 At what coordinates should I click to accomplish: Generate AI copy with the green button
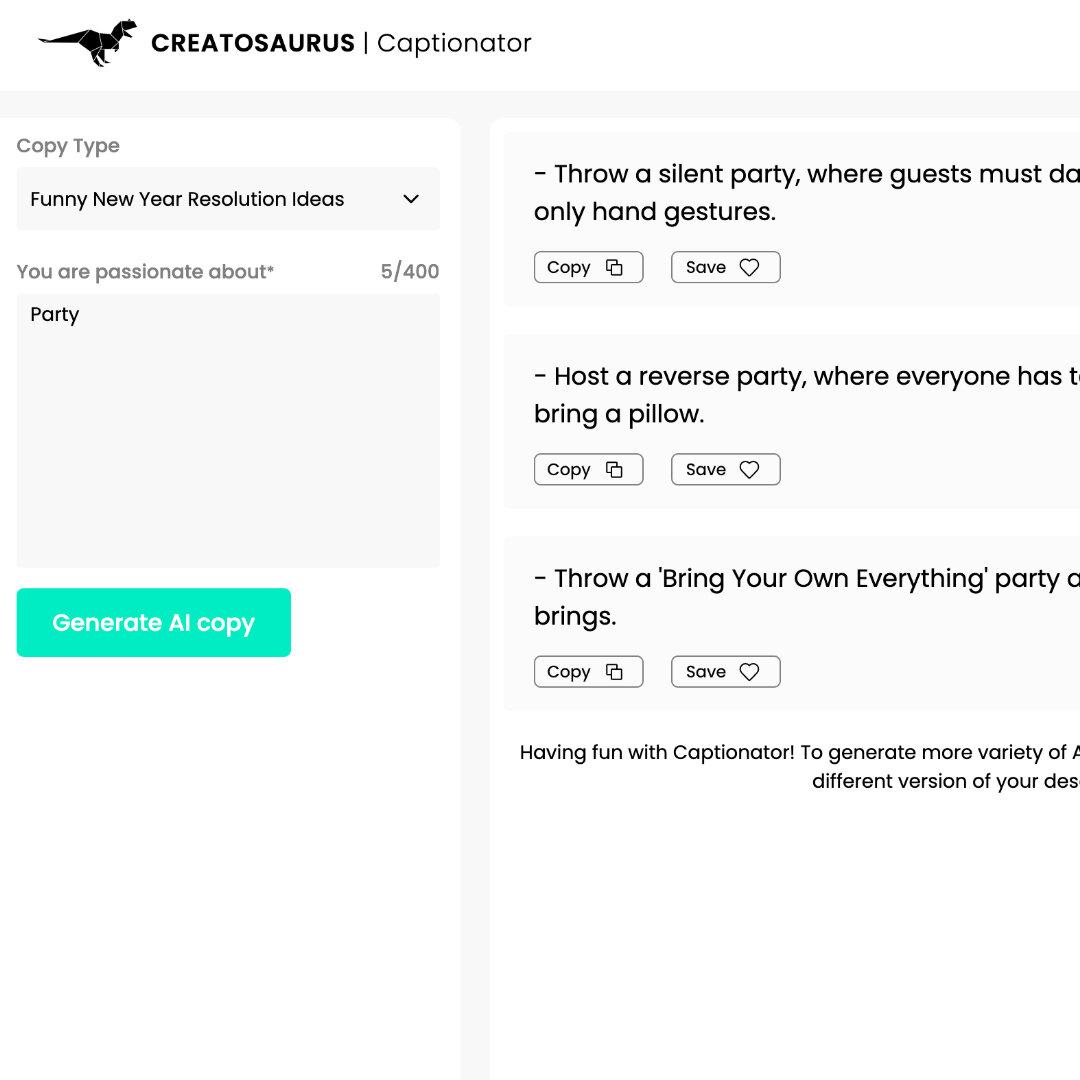coord(154,623)
